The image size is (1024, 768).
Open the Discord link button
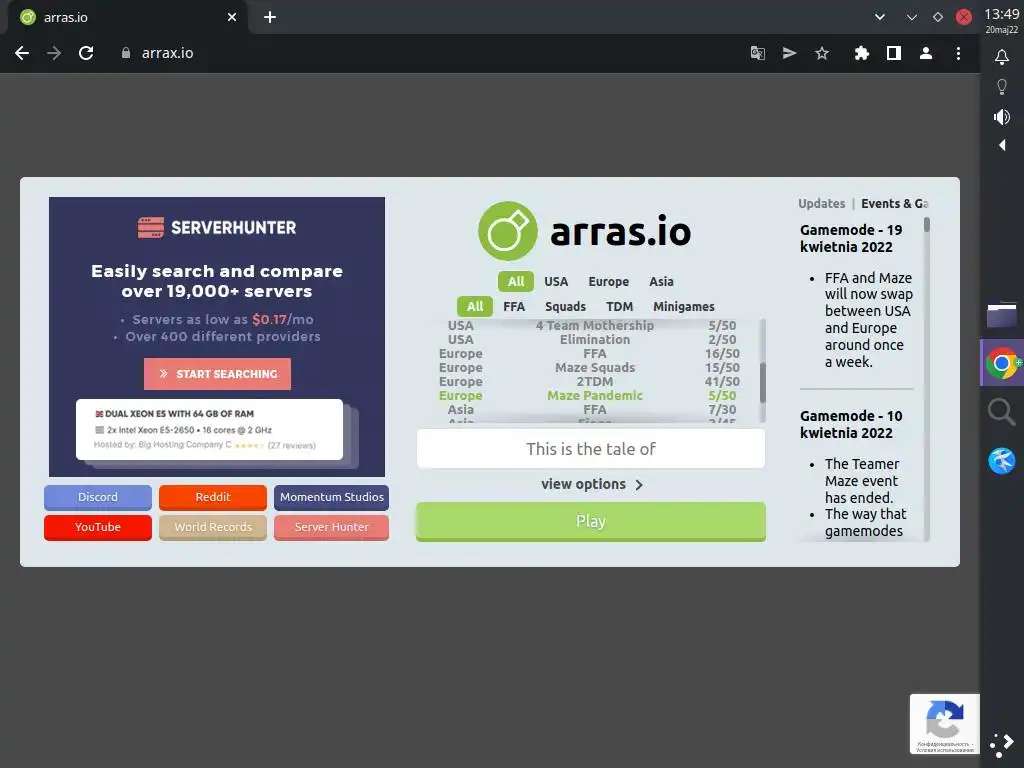tap(98, 497)
